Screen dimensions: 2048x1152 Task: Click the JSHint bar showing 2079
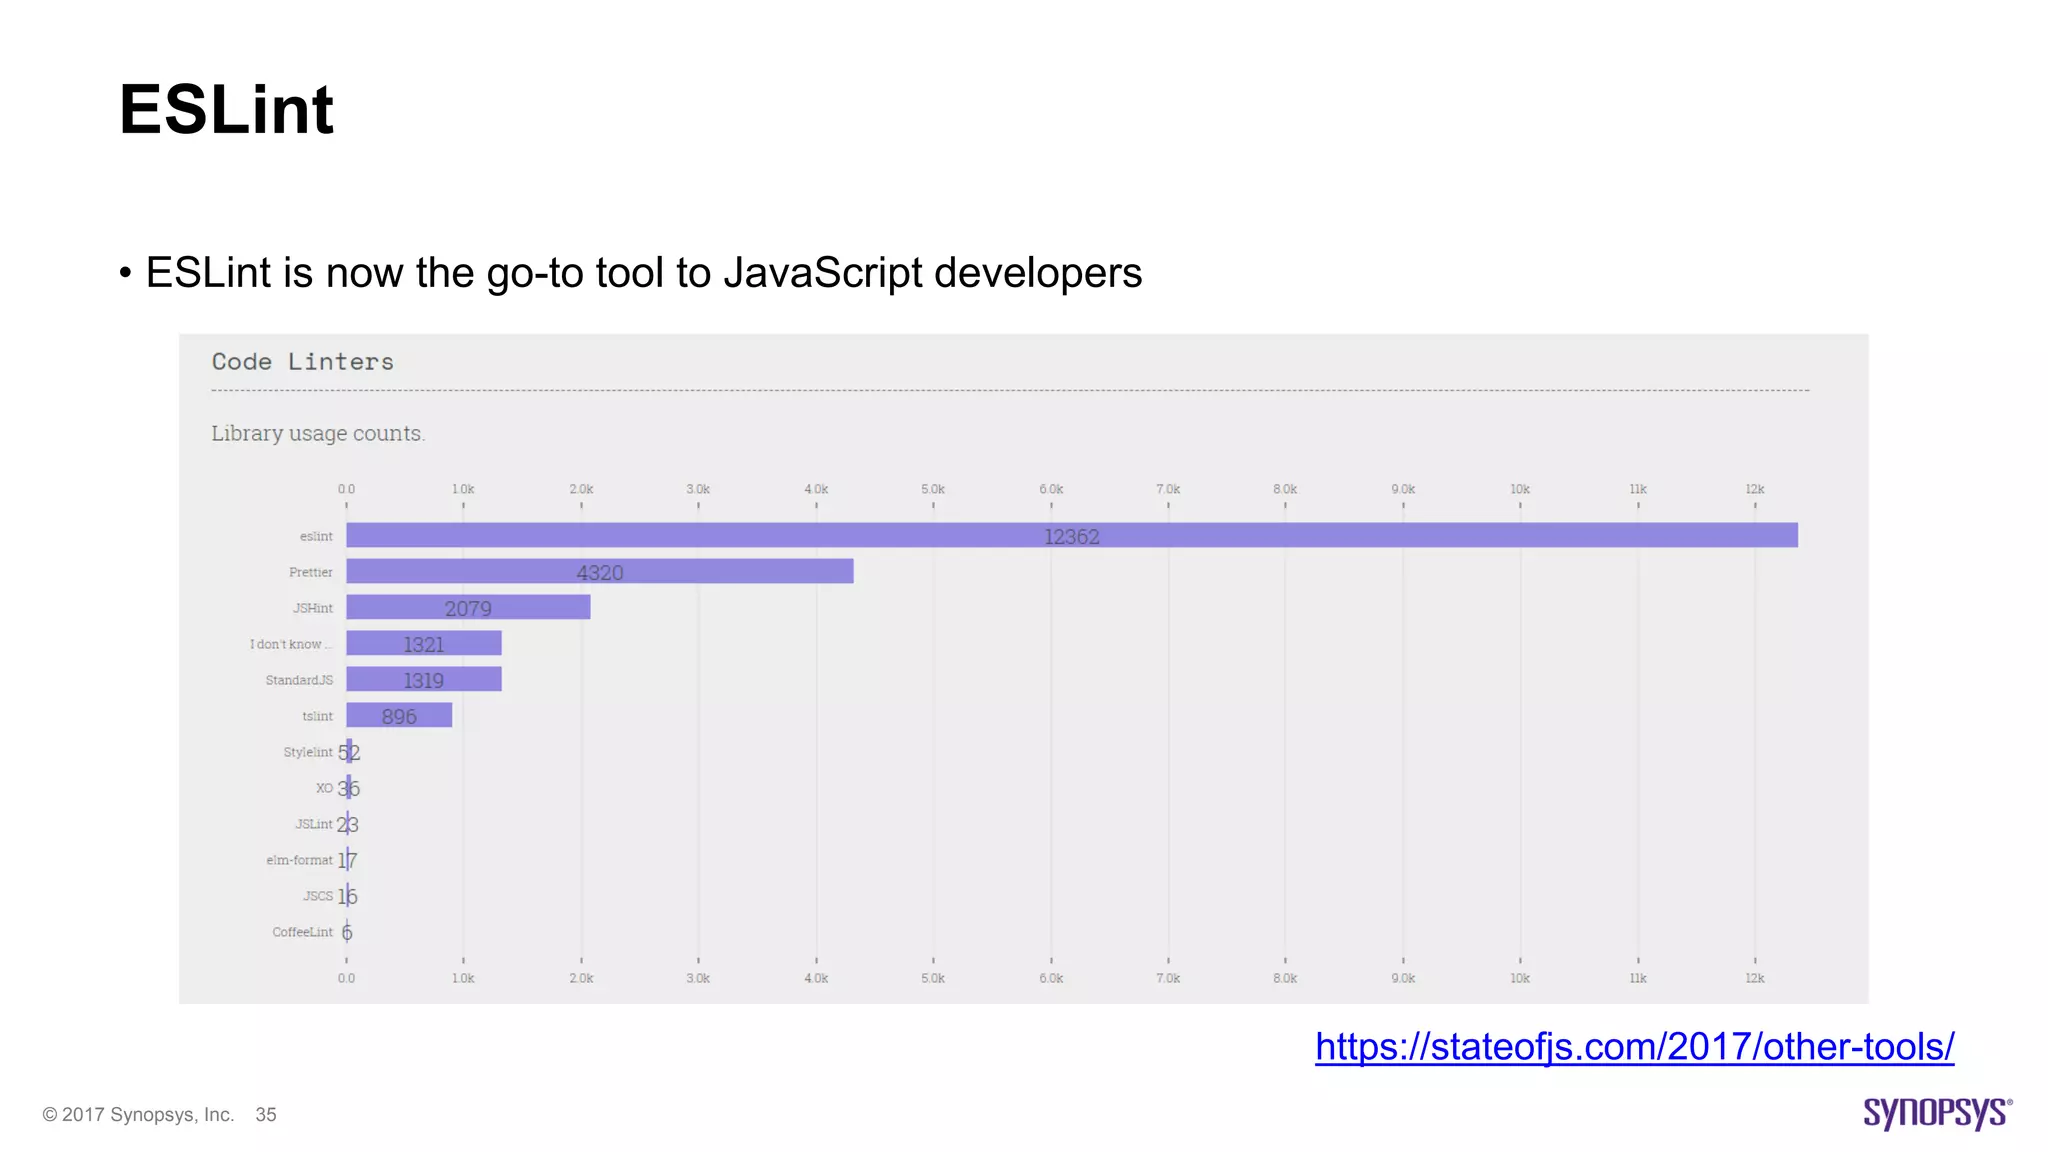pyautogui.click(x=468, y=607)
